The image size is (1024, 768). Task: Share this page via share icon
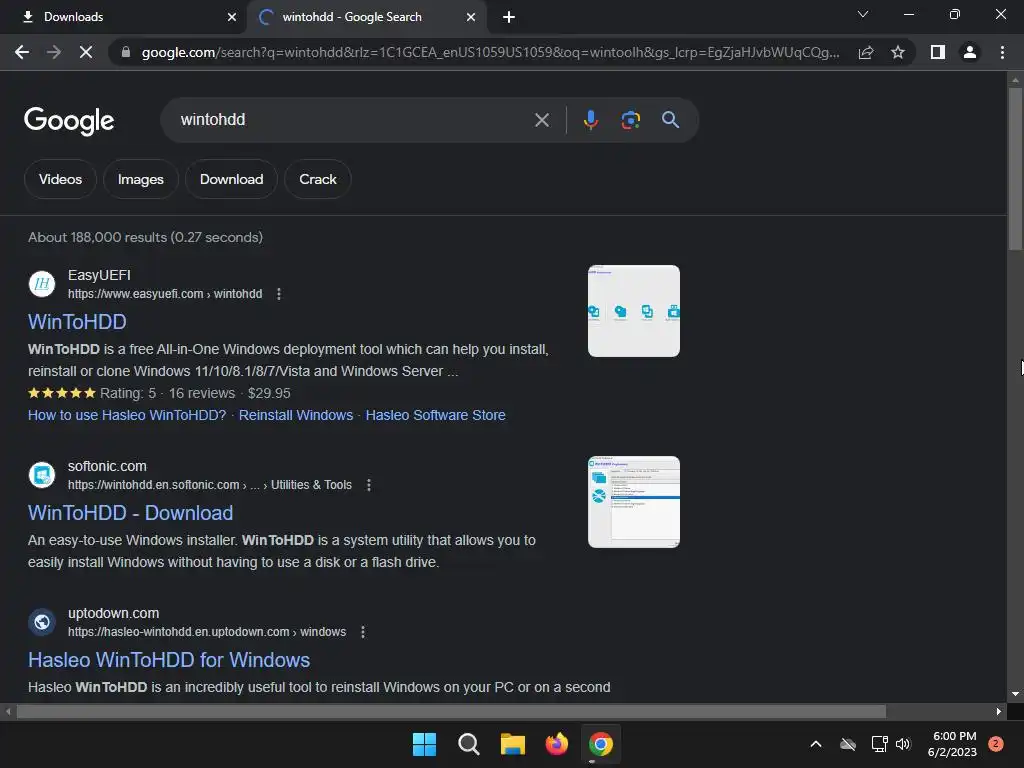pos(866,52)
